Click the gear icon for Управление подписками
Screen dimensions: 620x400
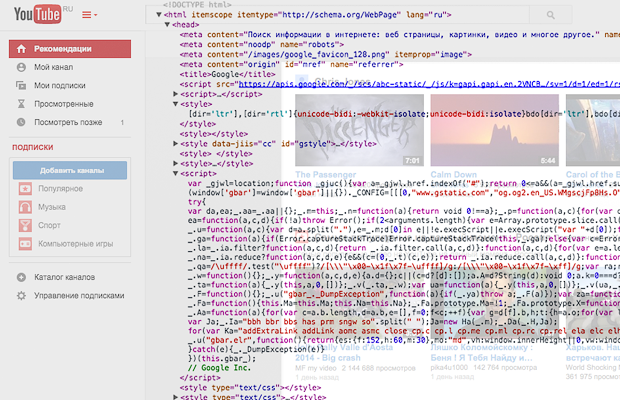23,297
